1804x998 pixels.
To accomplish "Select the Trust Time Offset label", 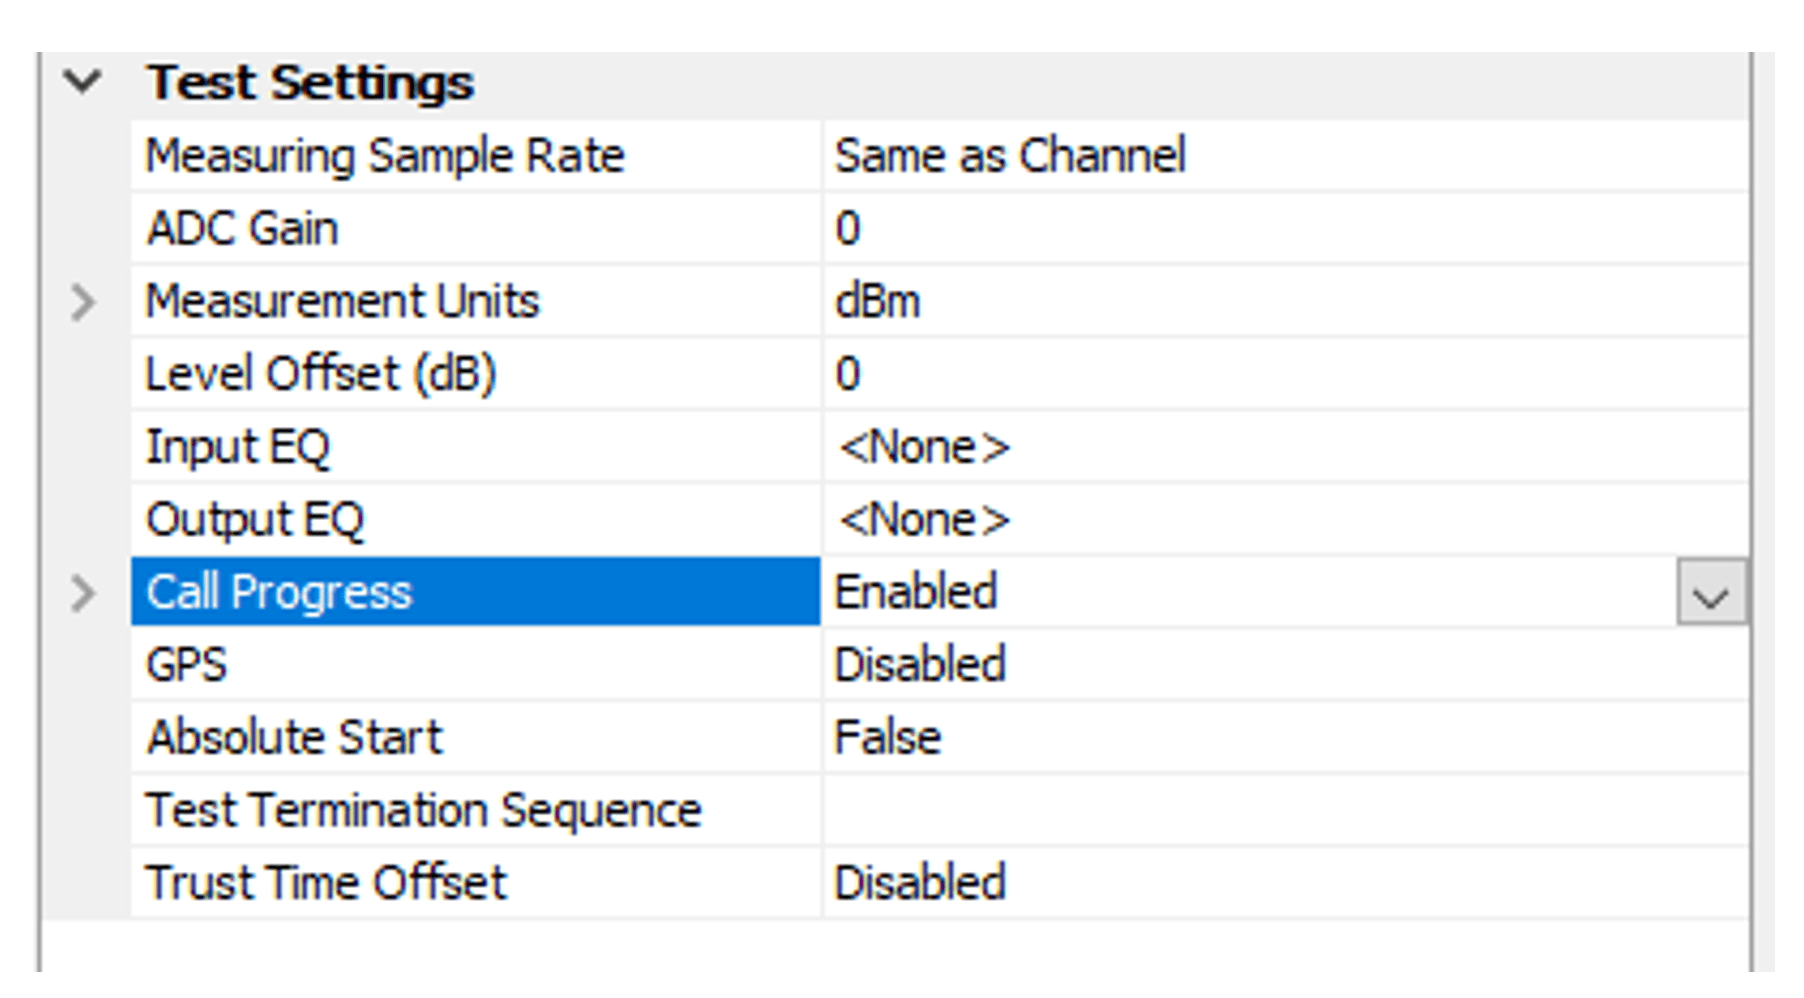I will pyautogui.click(x=327, y=883).
